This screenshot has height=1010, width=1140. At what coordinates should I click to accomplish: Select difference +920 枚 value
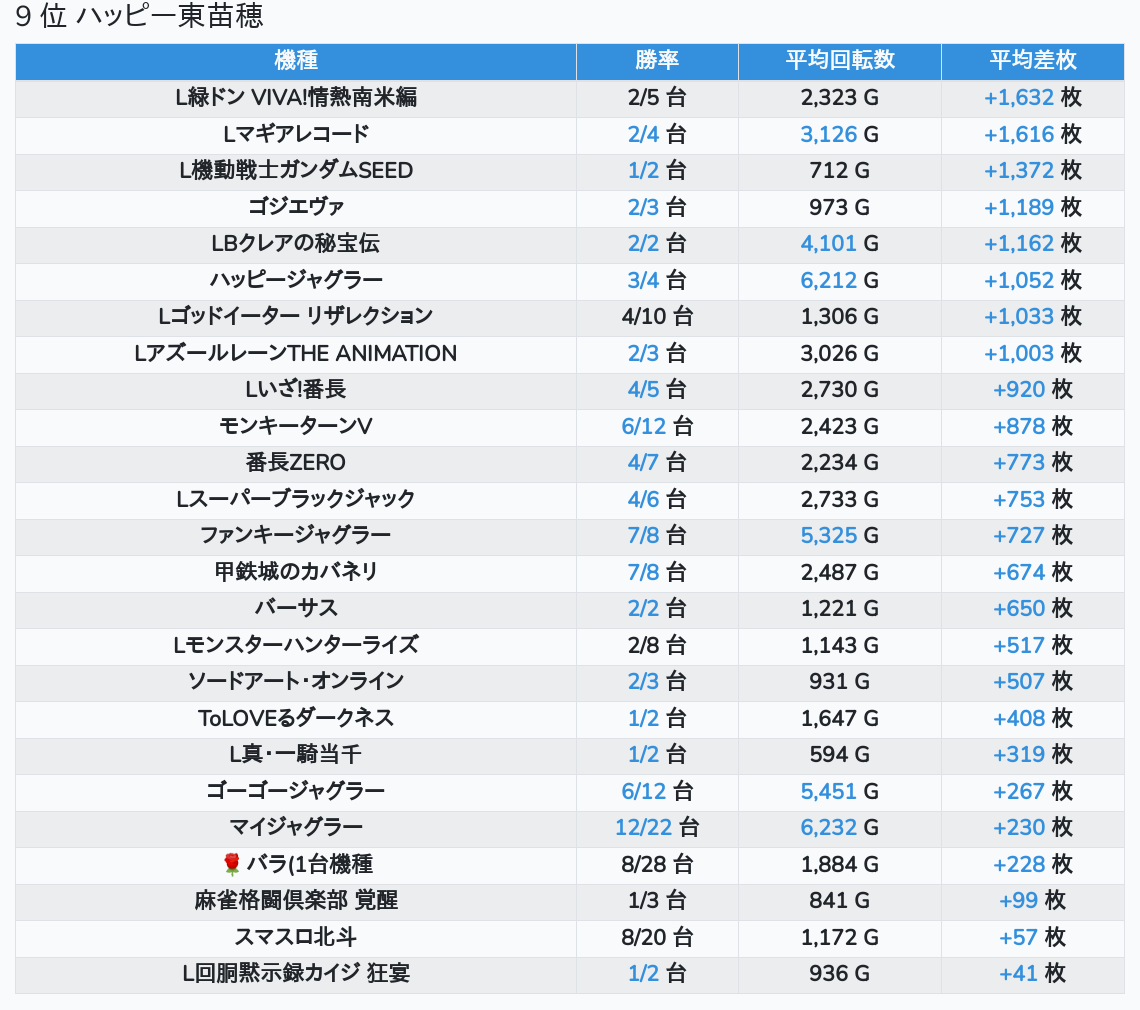(1032, 389)
